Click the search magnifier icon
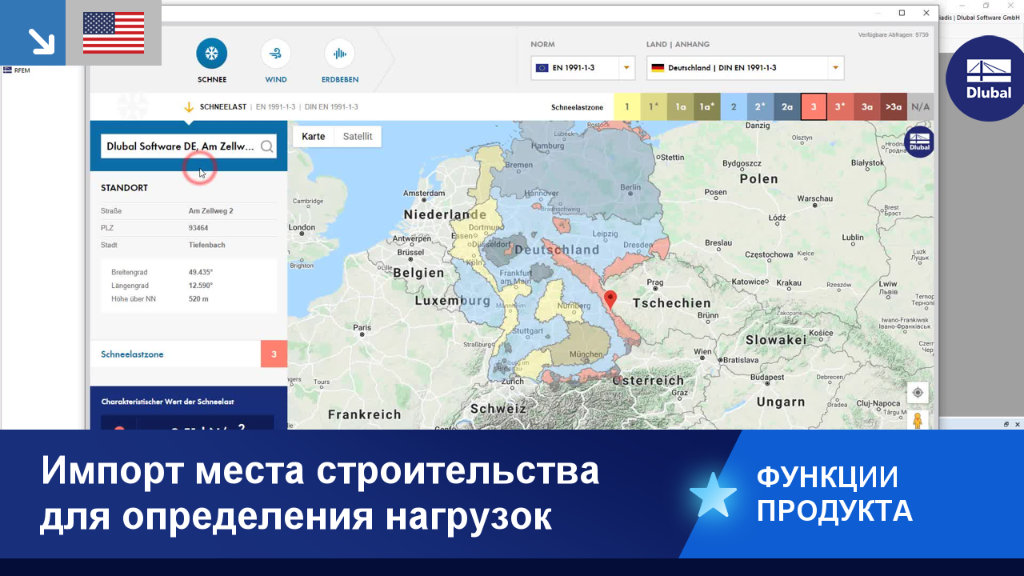This screenshot has width=1024, height=576. tap(266, 146)
